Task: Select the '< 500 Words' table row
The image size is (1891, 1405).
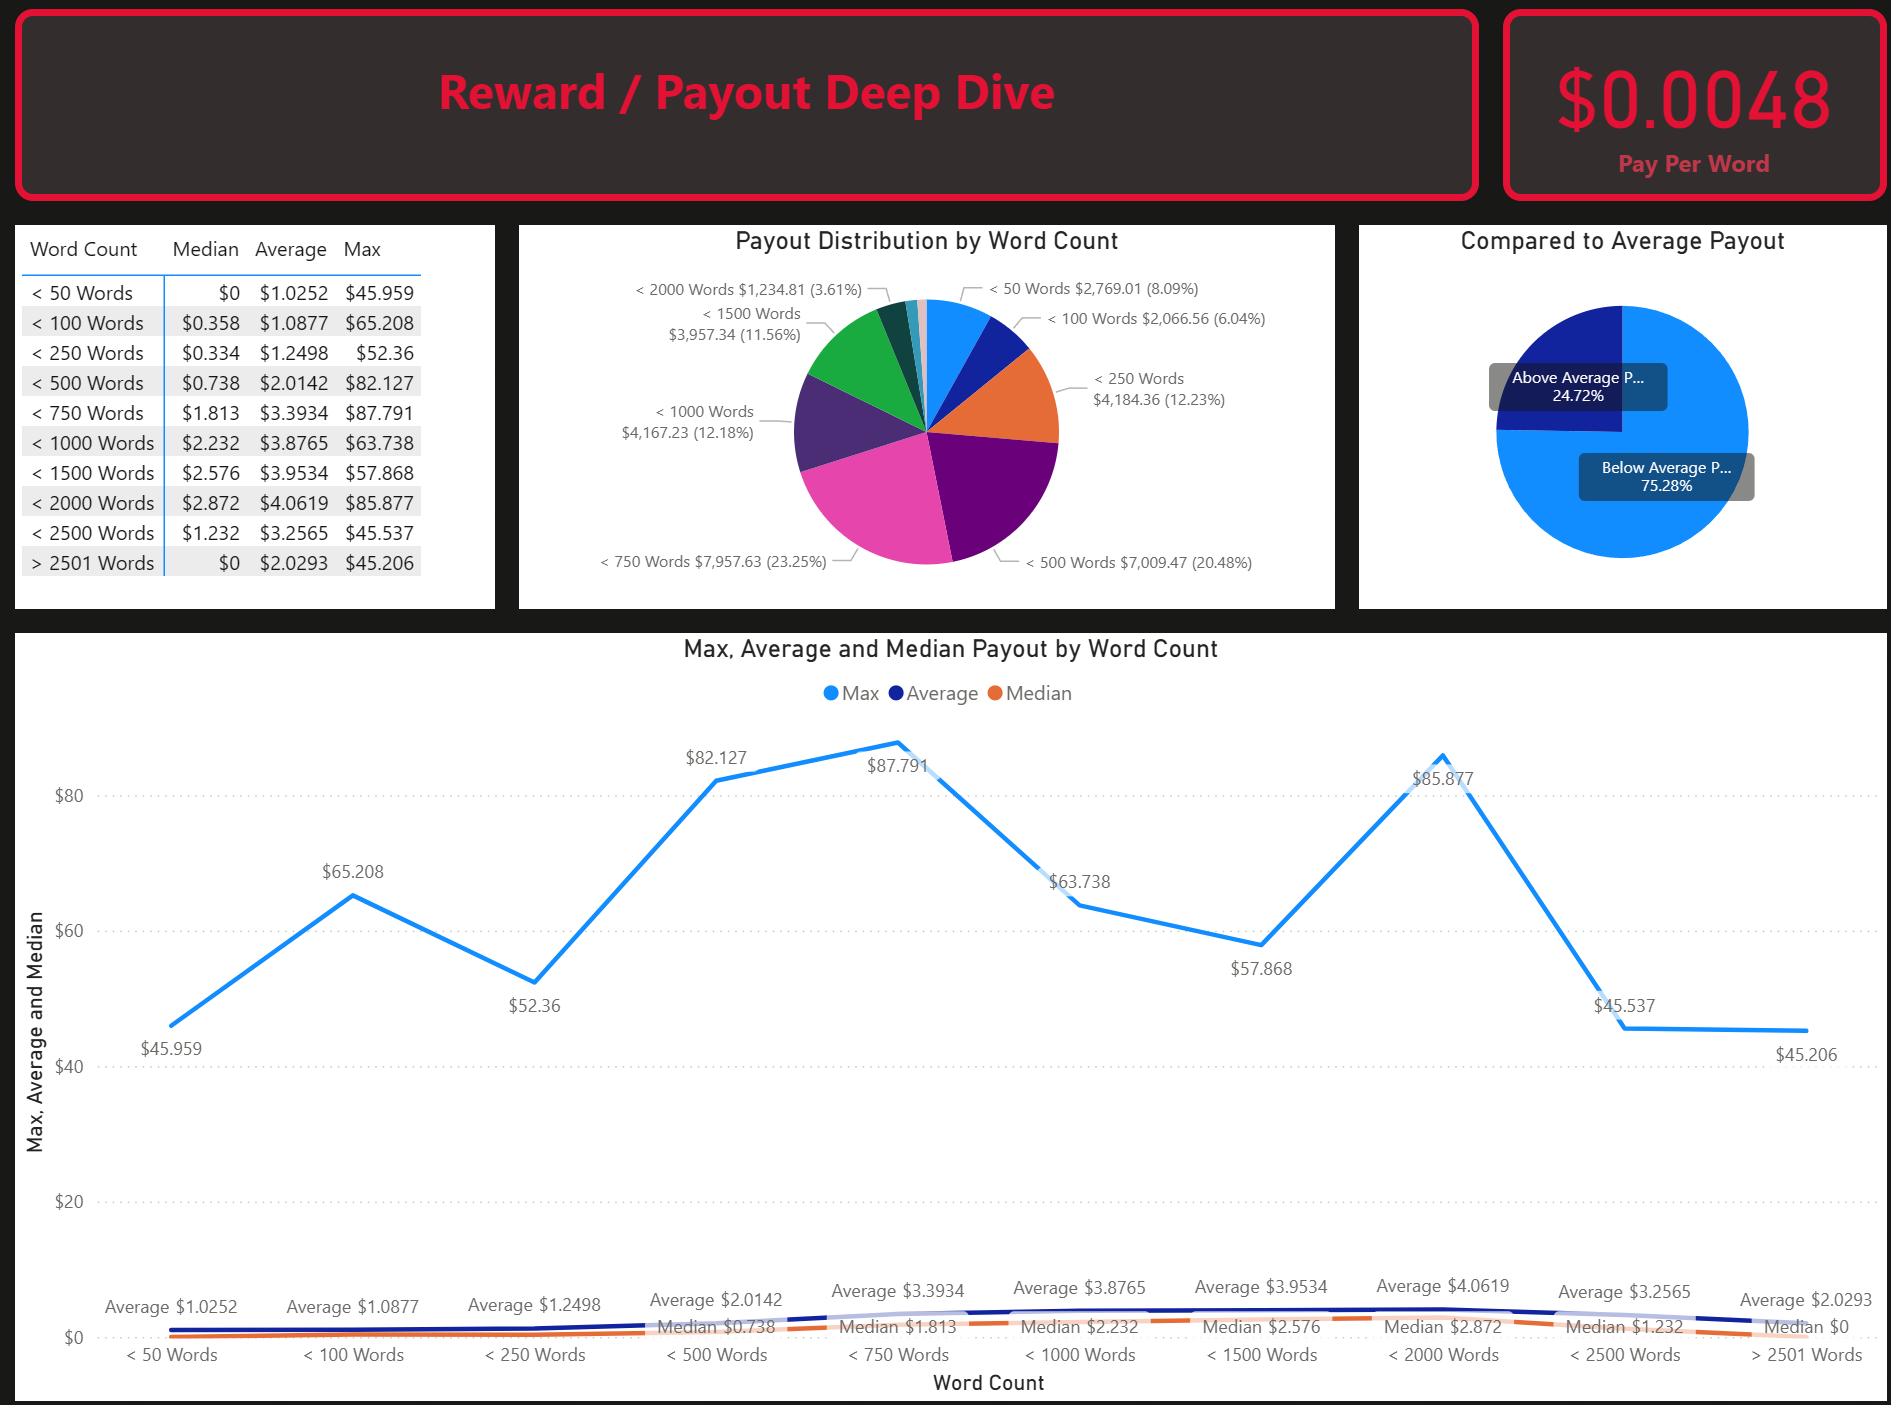Action: coord(221,383)
